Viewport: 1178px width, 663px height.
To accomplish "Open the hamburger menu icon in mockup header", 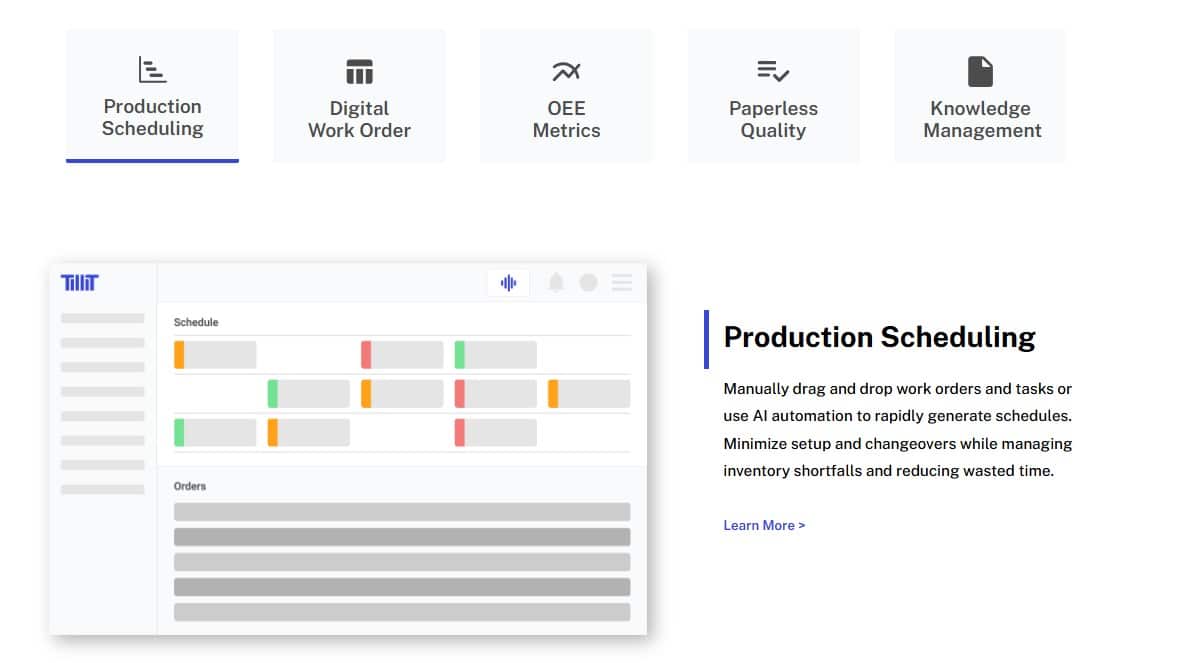I will 622,283.
